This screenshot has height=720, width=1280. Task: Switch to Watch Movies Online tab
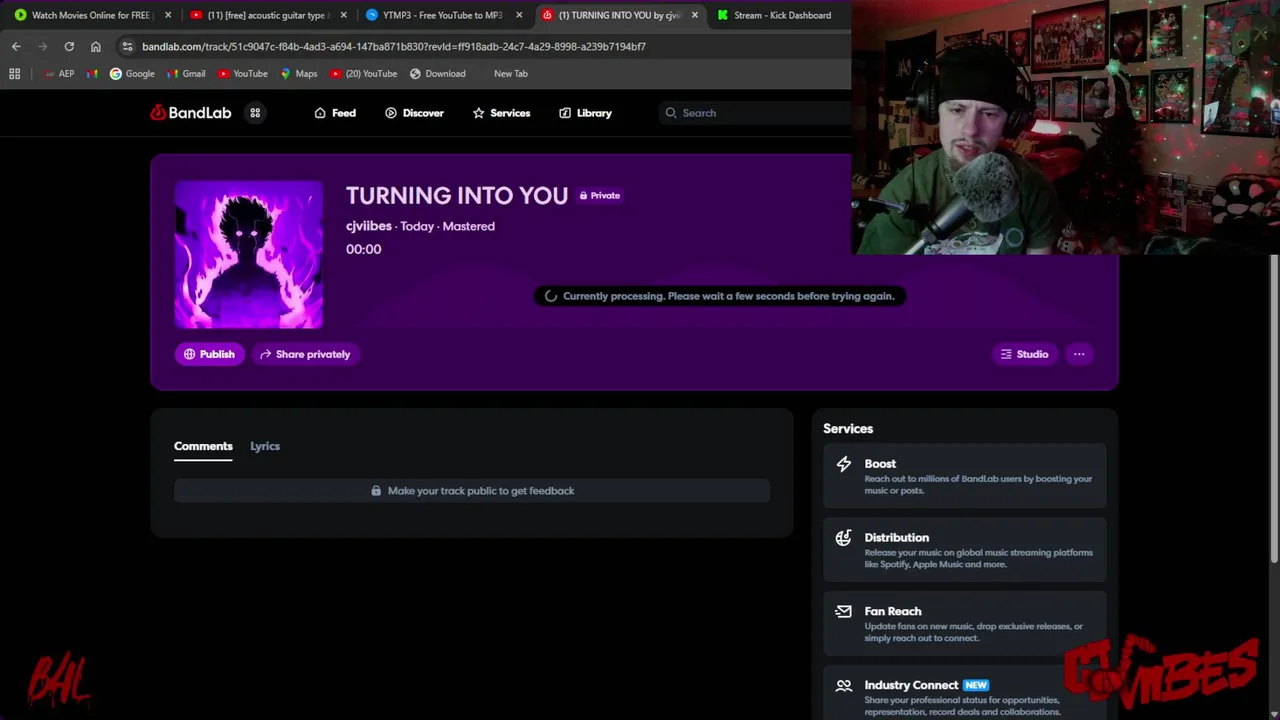[90, 15]
